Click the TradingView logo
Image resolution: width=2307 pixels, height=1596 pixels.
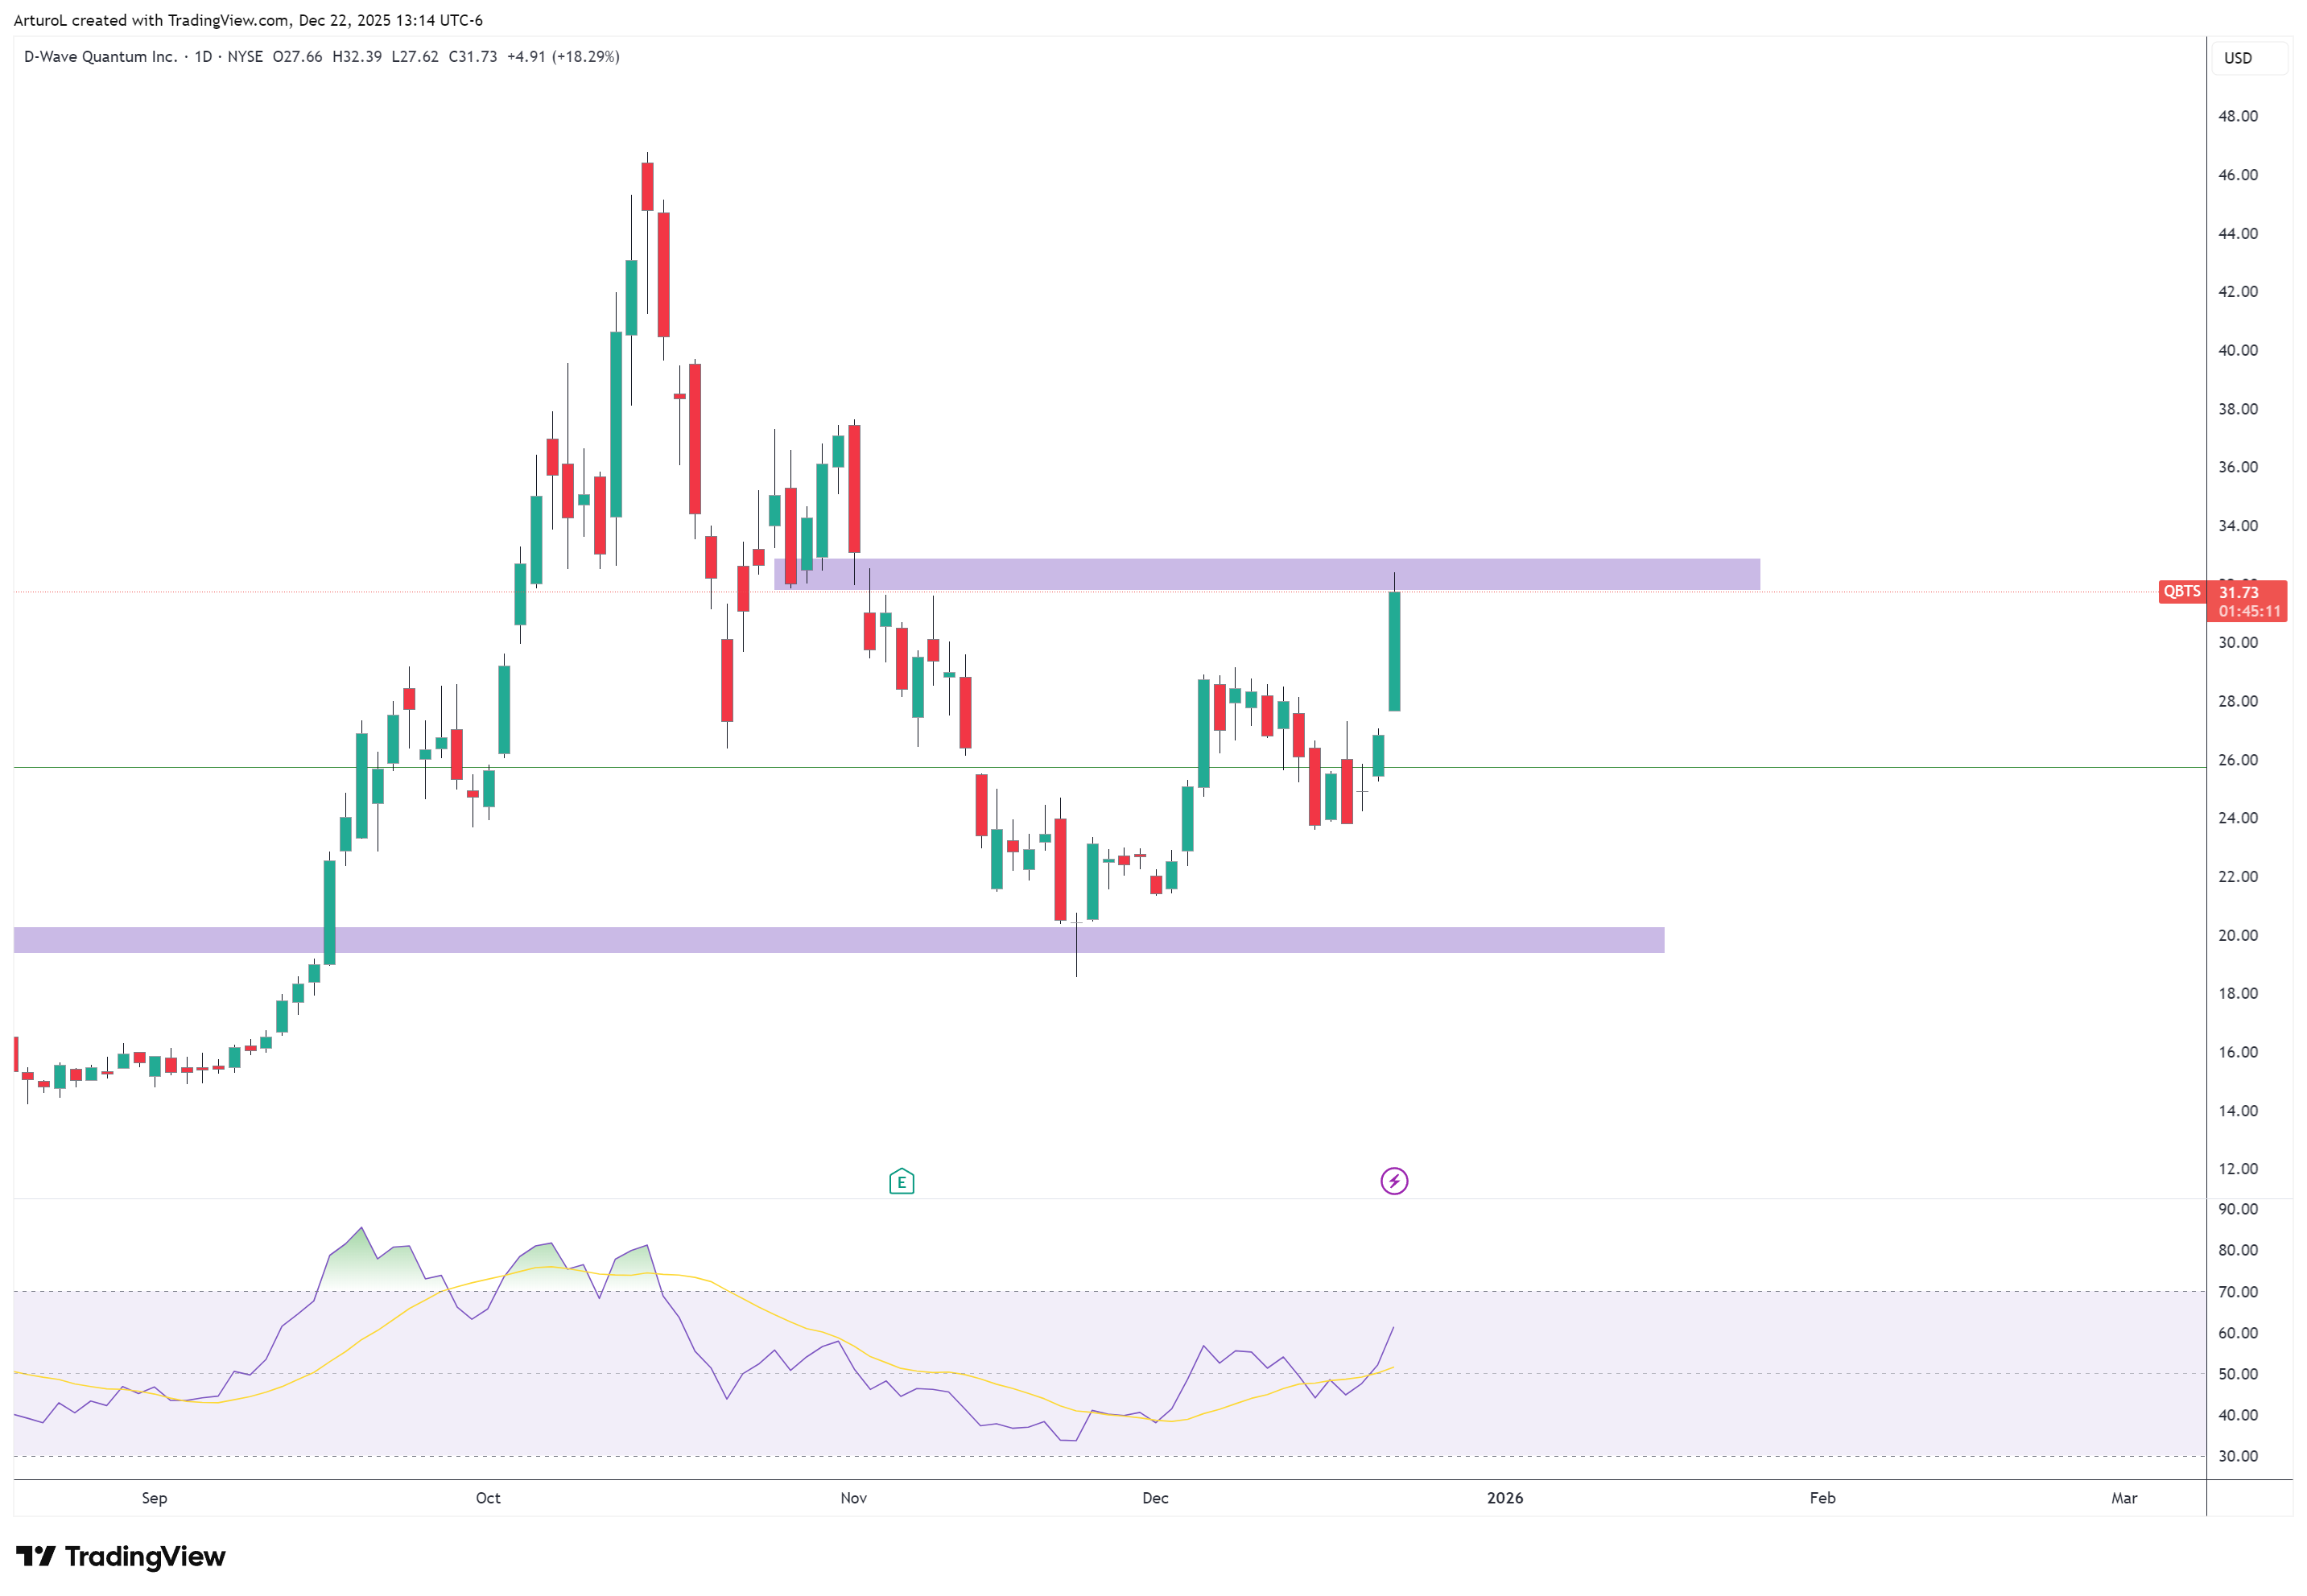pos(121,1557)
